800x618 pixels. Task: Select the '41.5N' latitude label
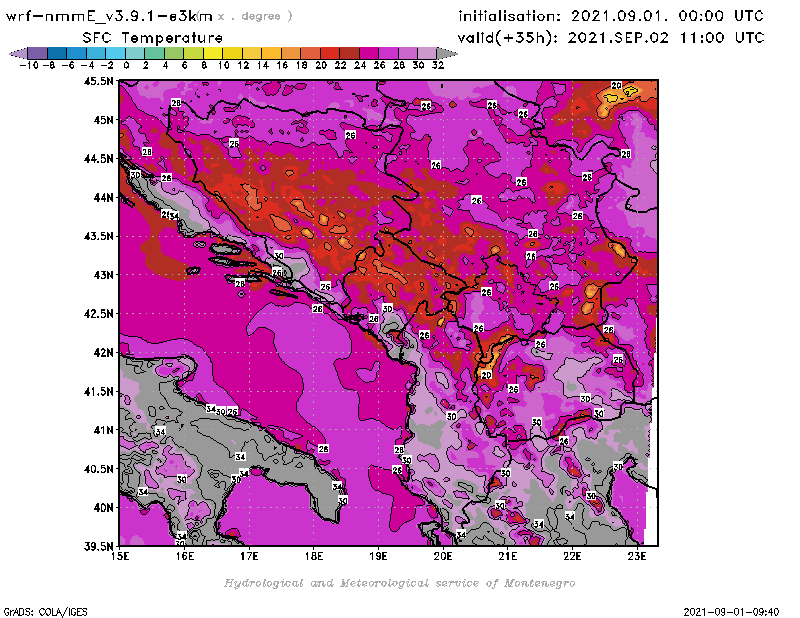click(x=99, y=391)
